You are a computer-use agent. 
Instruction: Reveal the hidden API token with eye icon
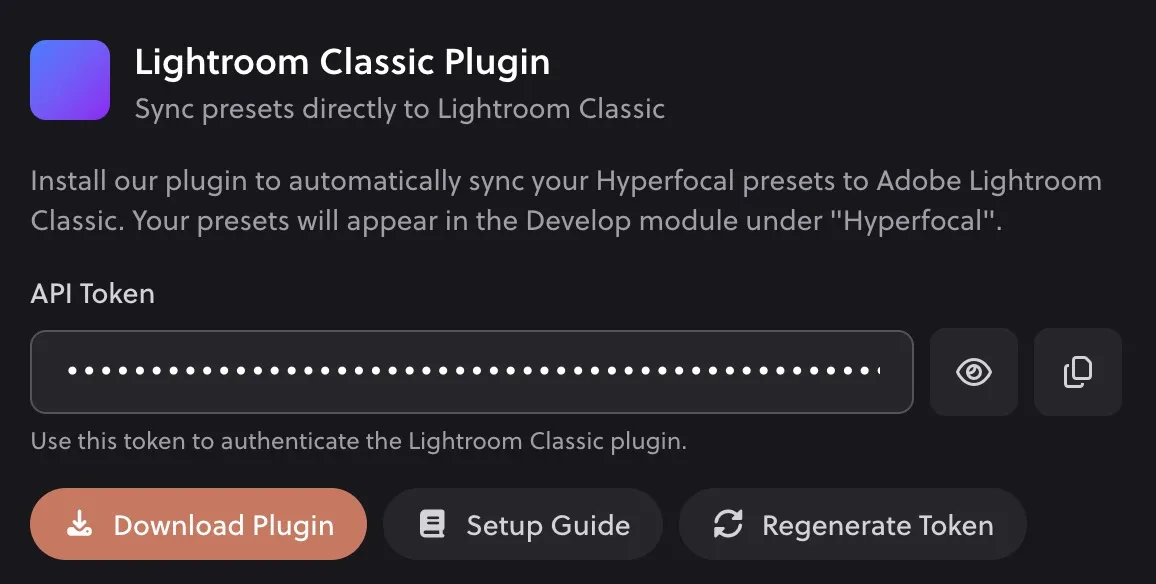tap(974, 372)
